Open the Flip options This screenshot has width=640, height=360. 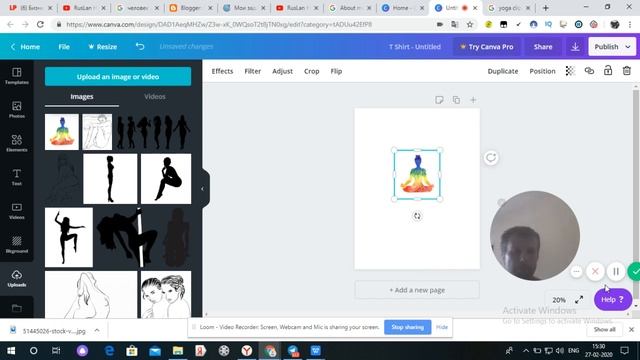336,71
